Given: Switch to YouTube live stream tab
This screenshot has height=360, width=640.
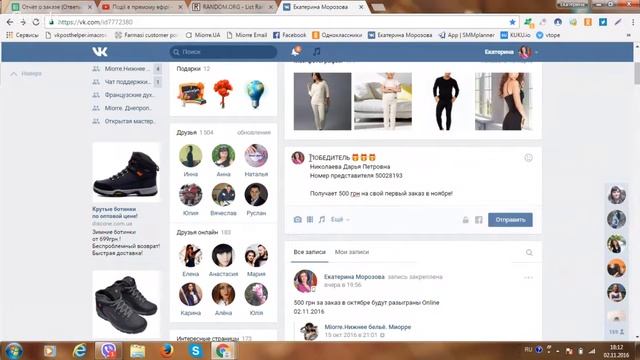Looking at the screenshot, I should [142, 7].
